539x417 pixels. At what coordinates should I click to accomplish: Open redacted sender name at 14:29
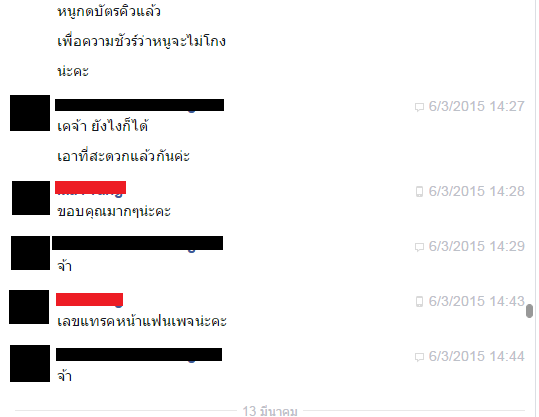click(x=138, y=243)
